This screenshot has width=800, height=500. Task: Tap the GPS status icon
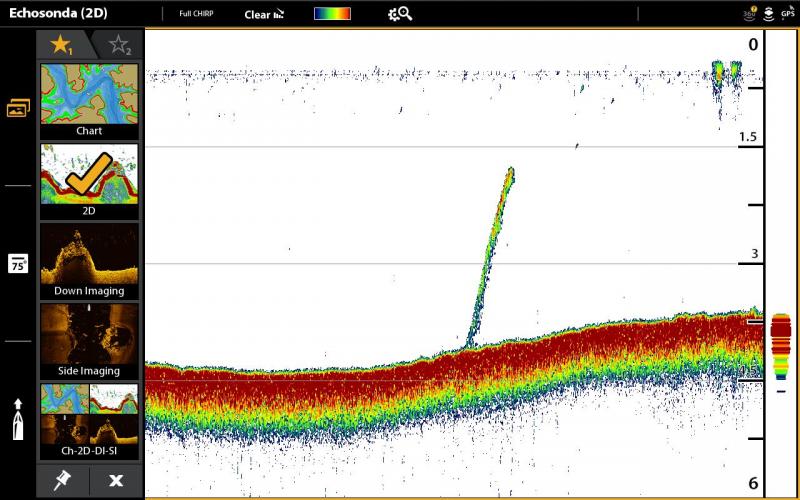coord(788,14)
